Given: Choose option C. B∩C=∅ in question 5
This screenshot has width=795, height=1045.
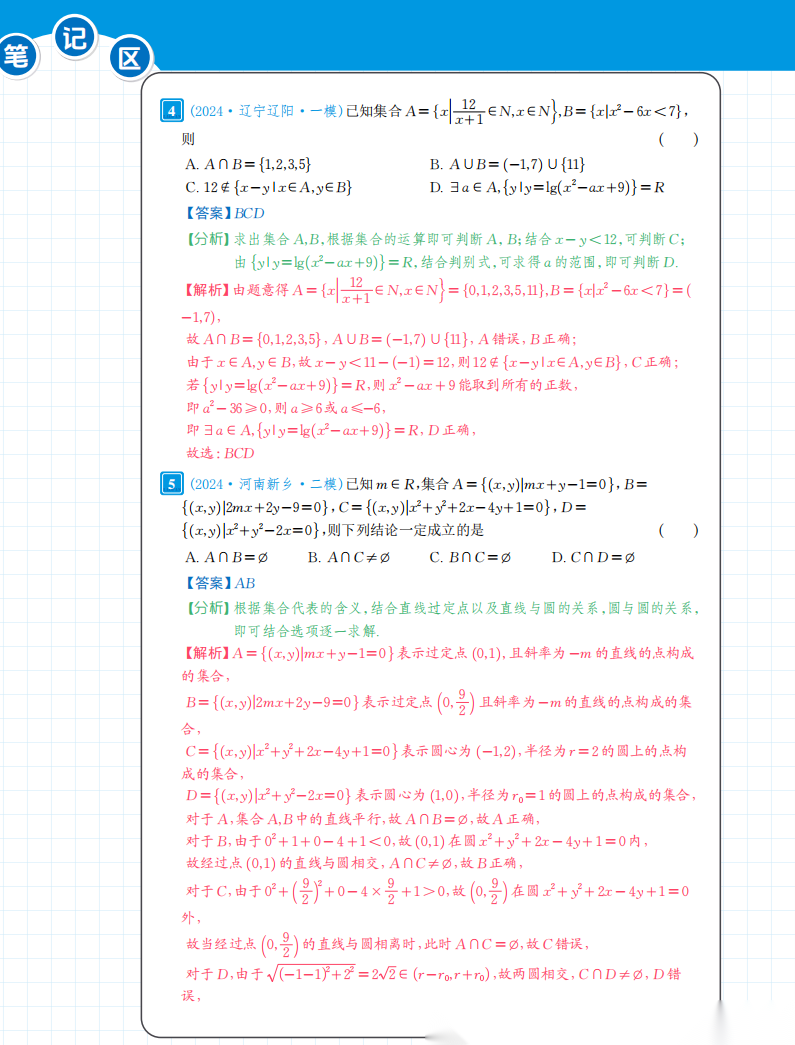Looking at the screenshot, I should (470, 557).
